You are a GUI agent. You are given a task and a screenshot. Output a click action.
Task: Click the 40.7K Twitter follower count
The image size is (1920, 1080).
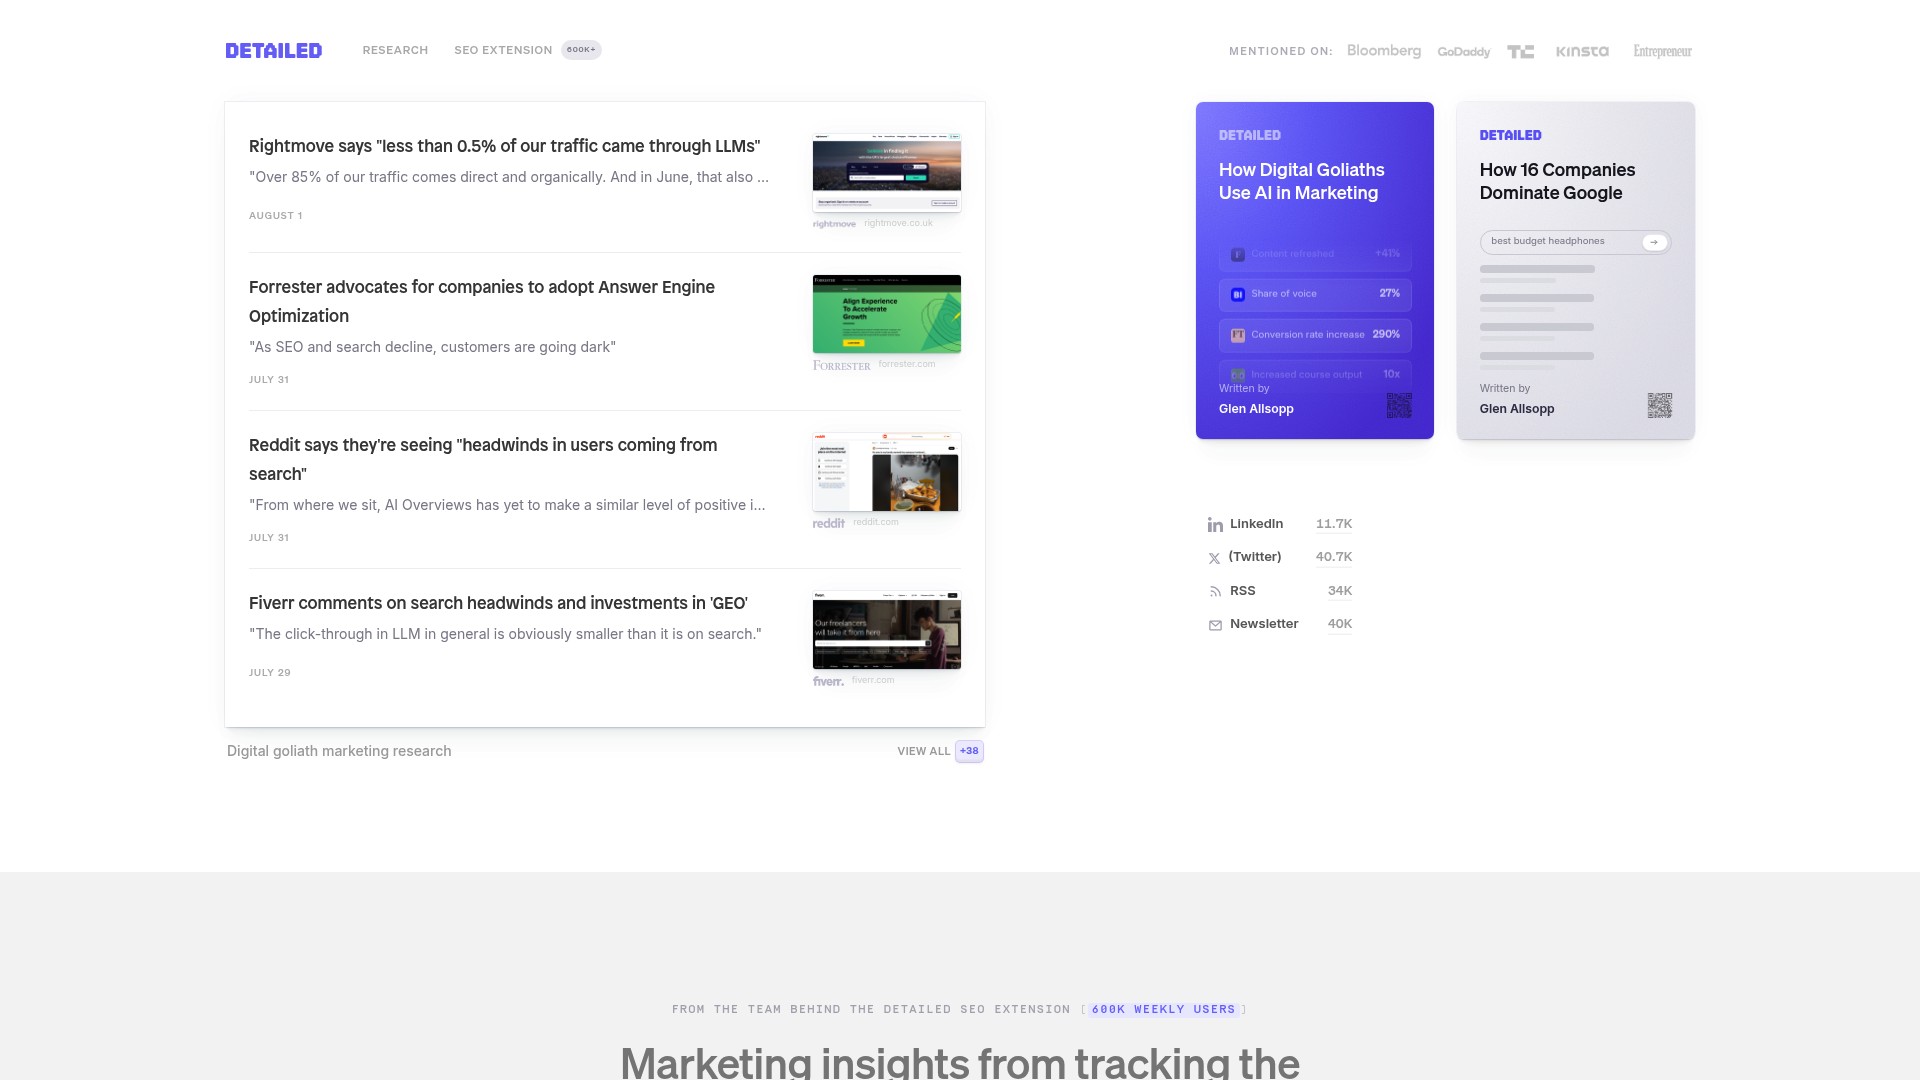[x=1334, y=557]
